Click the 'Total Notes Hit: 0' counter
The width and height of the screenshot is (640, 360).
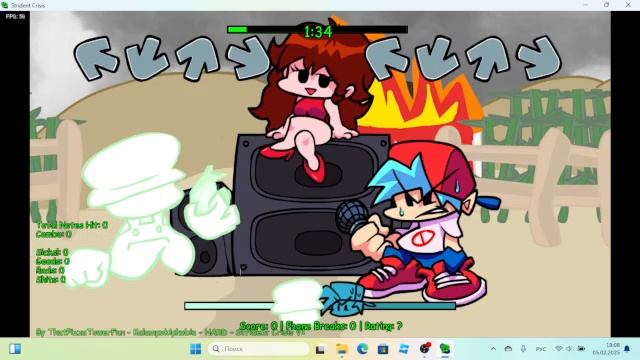[72, 225]
